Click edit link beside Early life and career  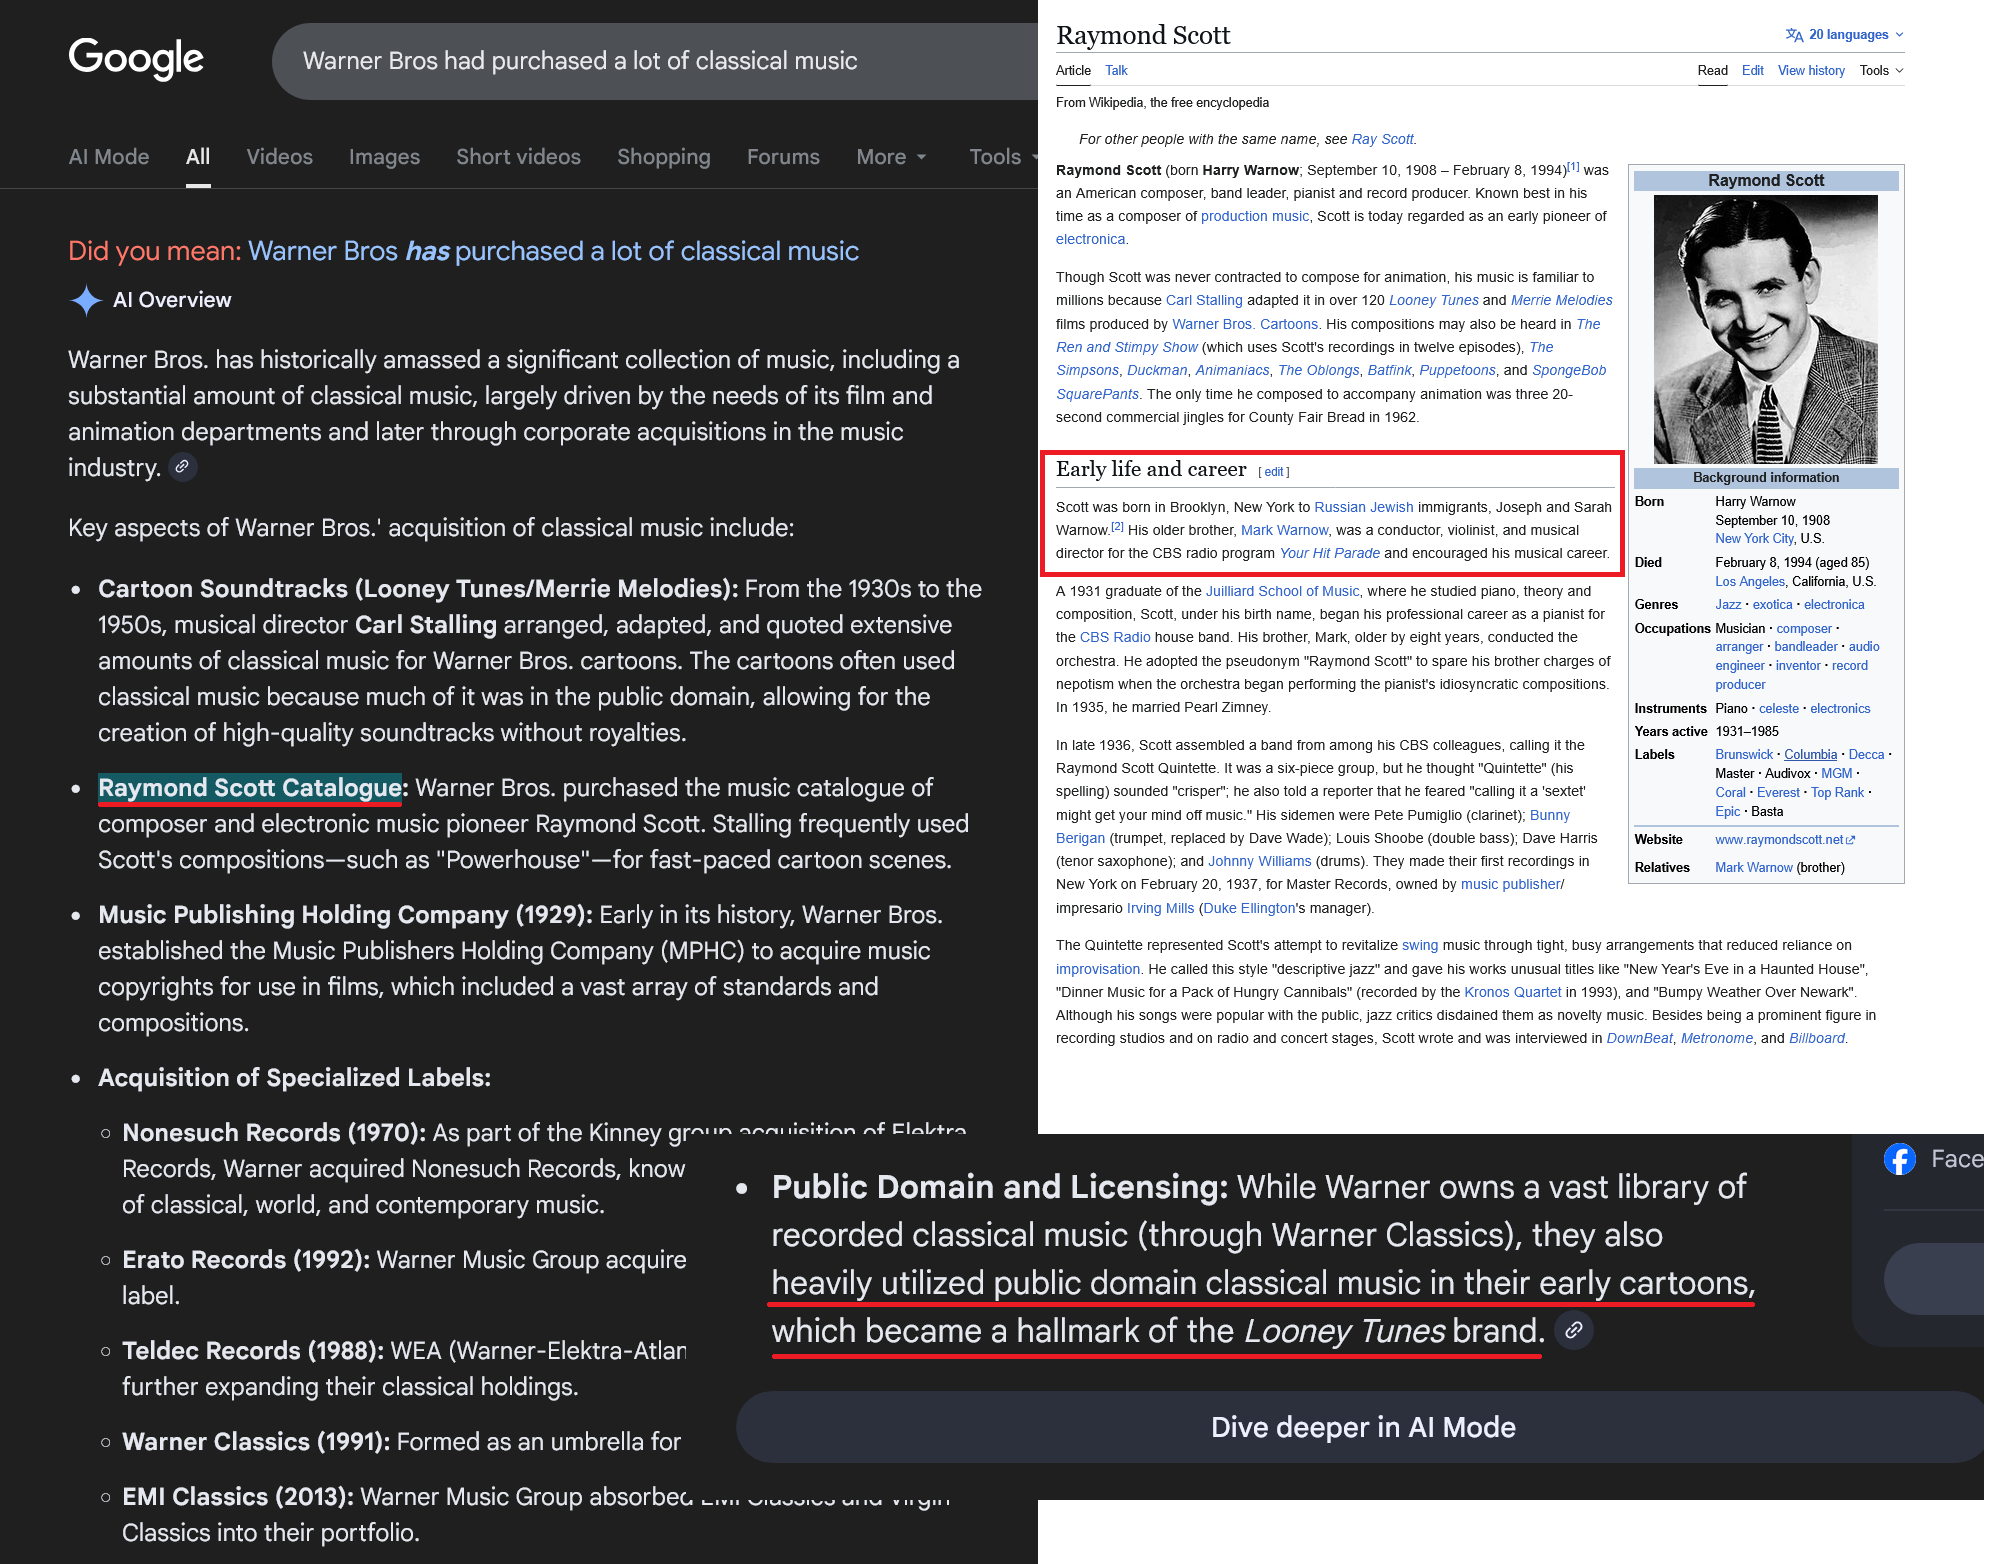1273,472
